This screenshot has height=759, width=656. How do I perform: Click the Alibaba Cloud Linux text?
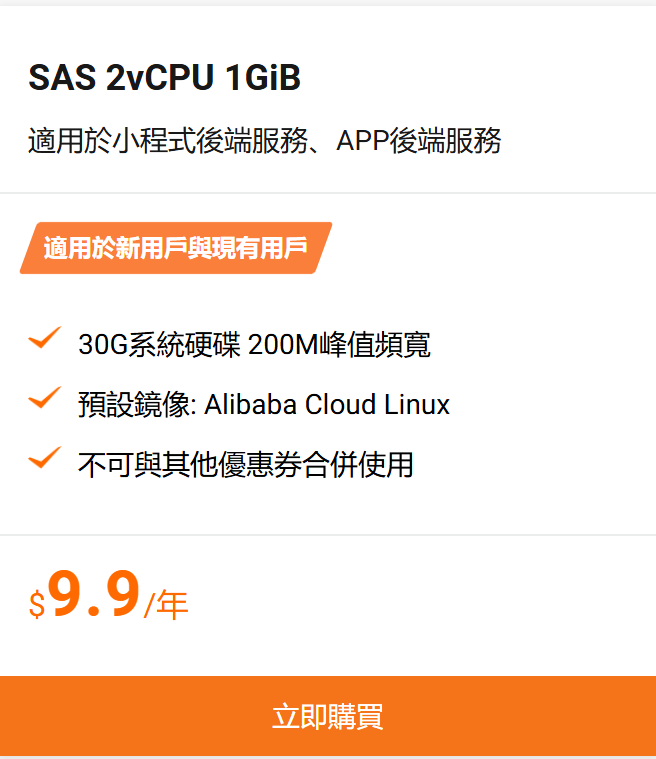tap(327, 405)
